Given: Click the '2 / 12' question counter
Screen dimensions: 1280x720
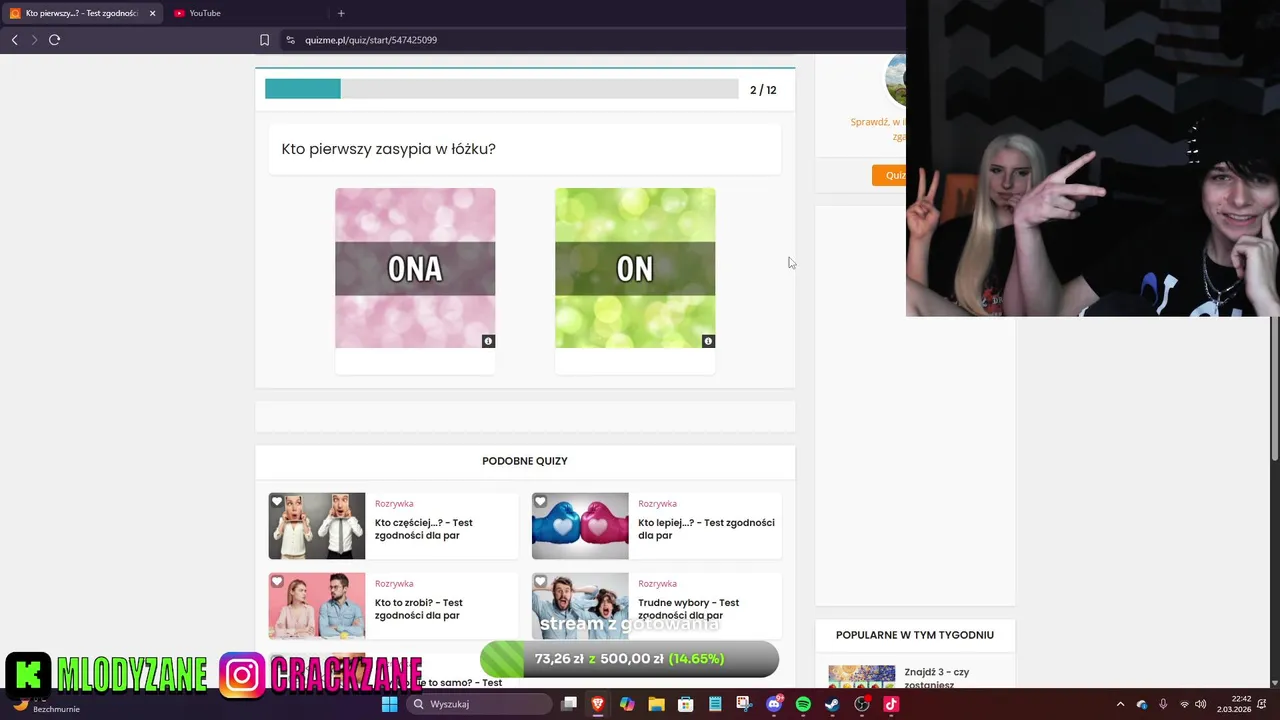Looking at the screenshot, I should [x=763, y=90].
